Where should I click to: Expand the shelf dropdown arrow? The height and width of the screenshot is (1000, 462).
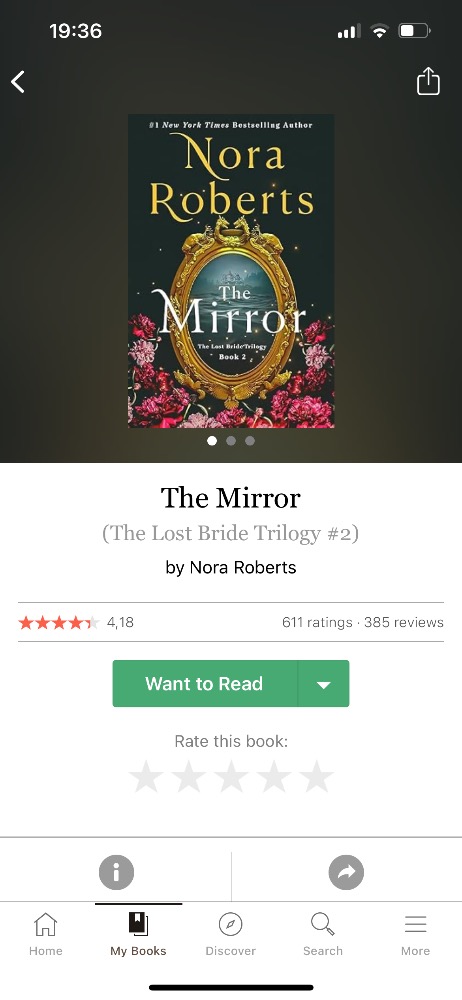[324, 684]
